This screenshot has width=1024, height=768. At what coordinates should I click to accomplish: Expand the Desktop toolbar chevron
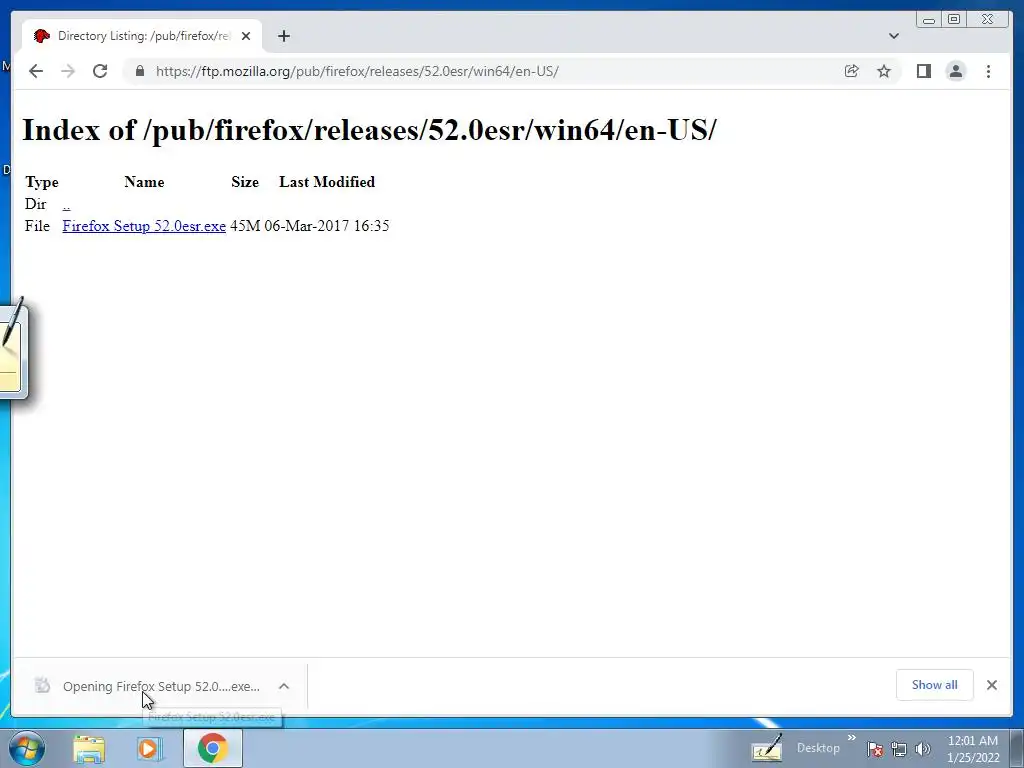[x=852, y=738]
